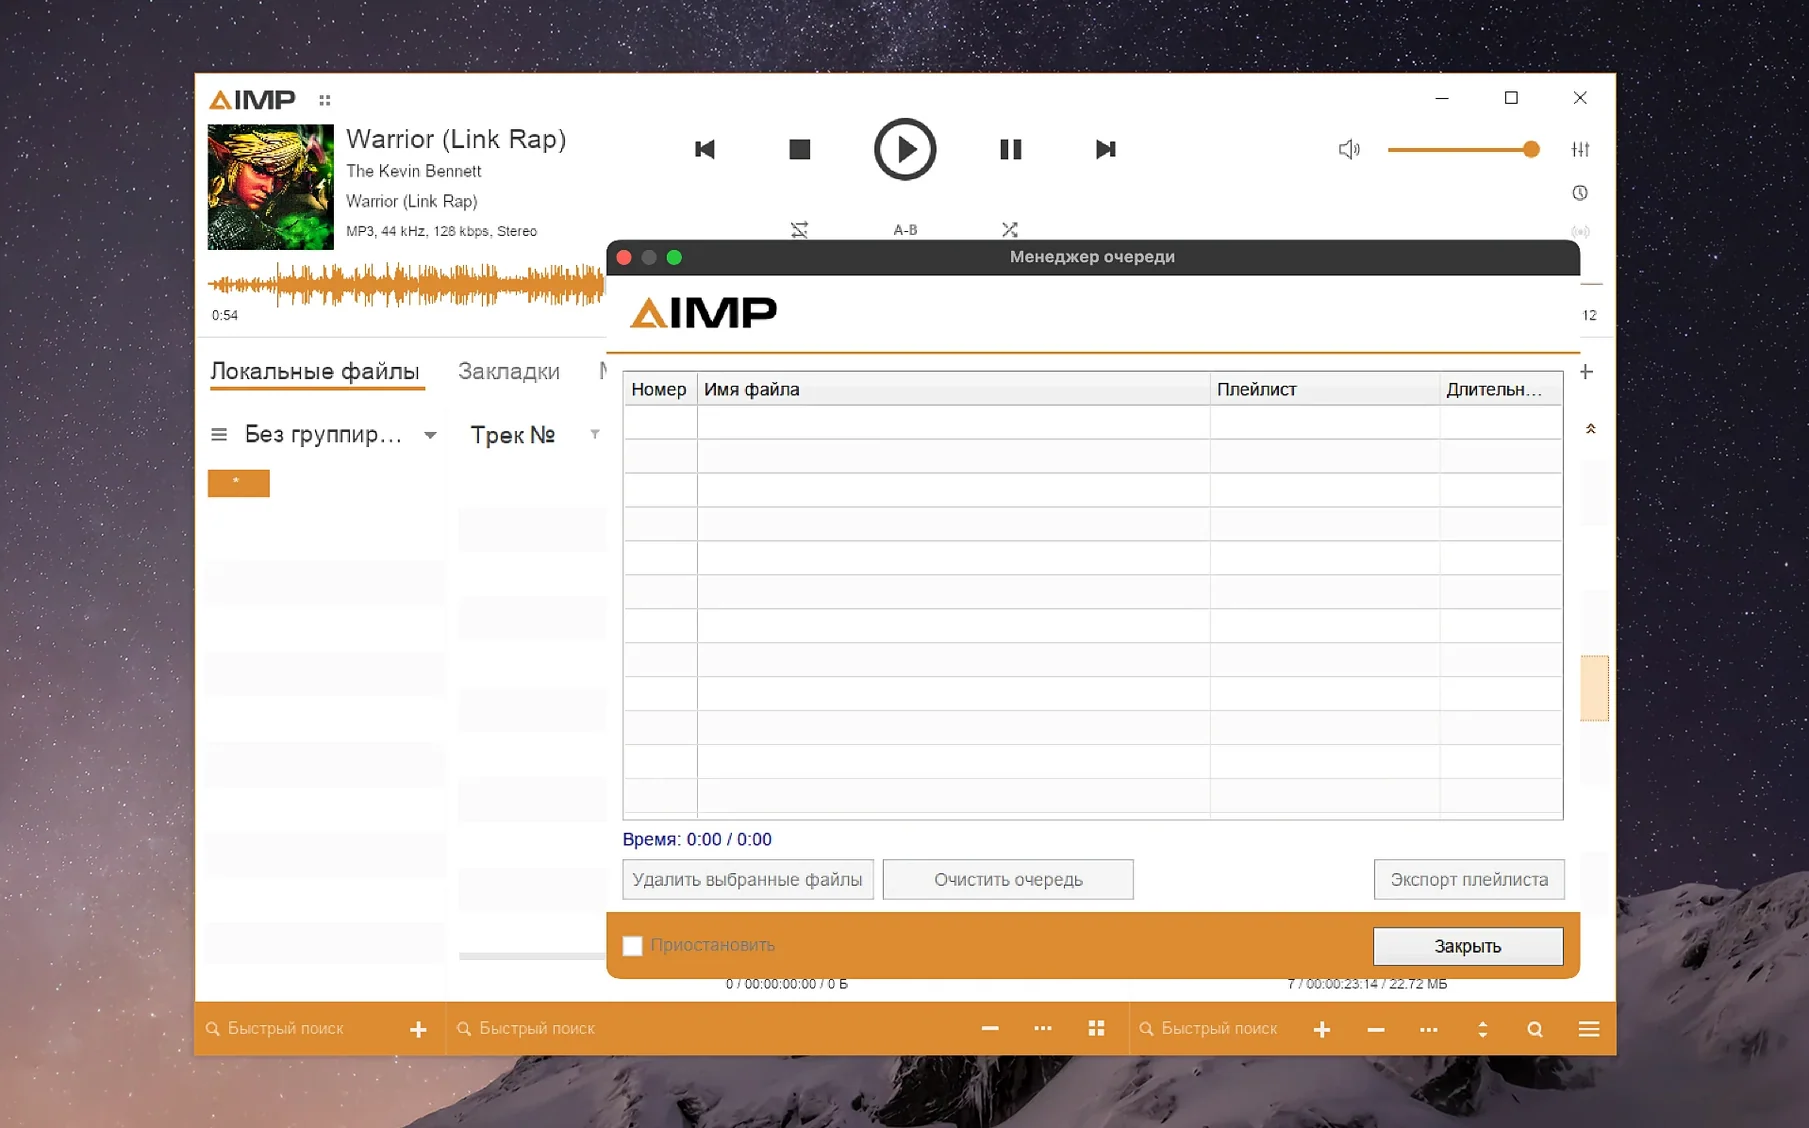Stop playback
Screen dimensions: 1809x1128
click(x=799, y=150)
